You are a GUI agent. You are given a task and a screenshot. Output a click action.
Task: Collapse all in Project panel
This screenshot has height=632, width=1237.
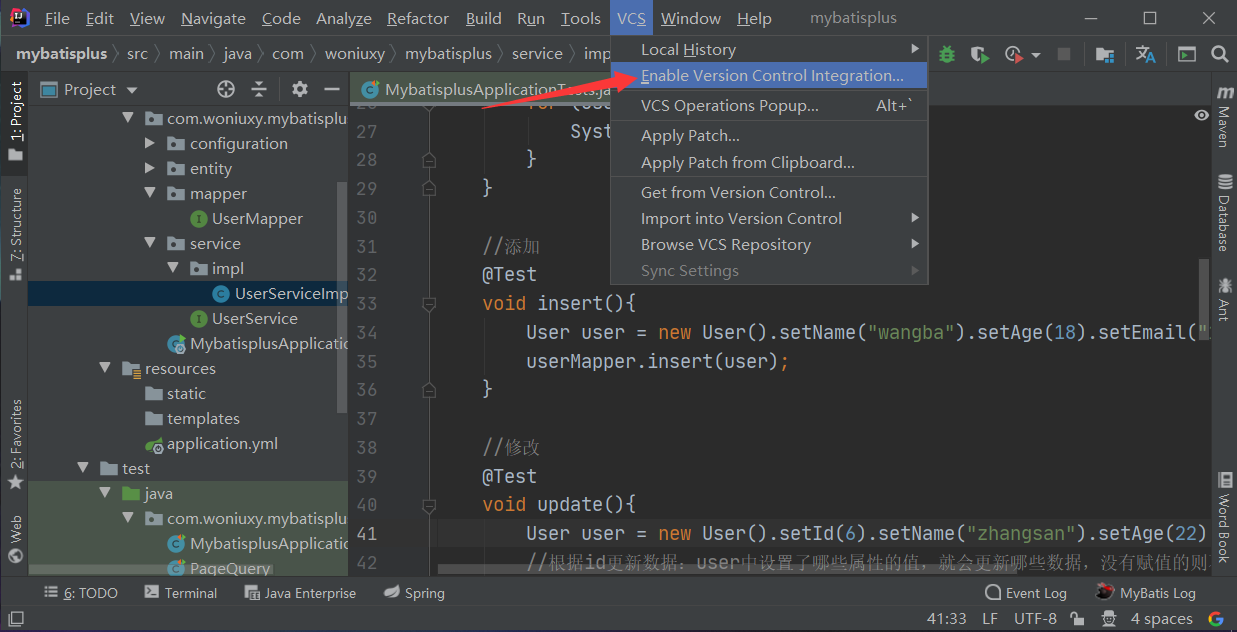point(259,89)
